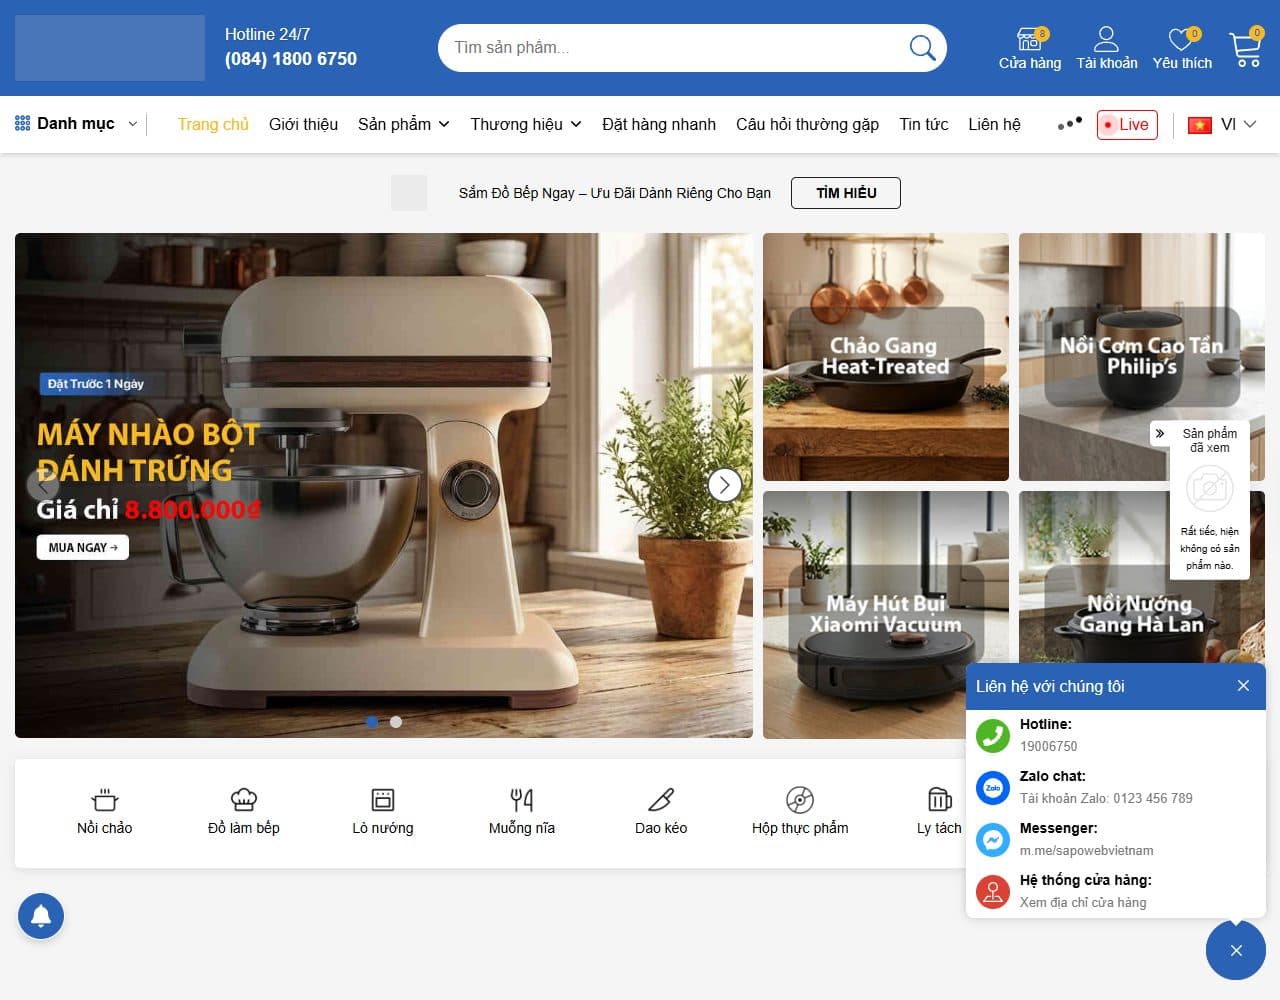
Task: Go to Trang chủ menu item
Action: click(x=213, y=124)
